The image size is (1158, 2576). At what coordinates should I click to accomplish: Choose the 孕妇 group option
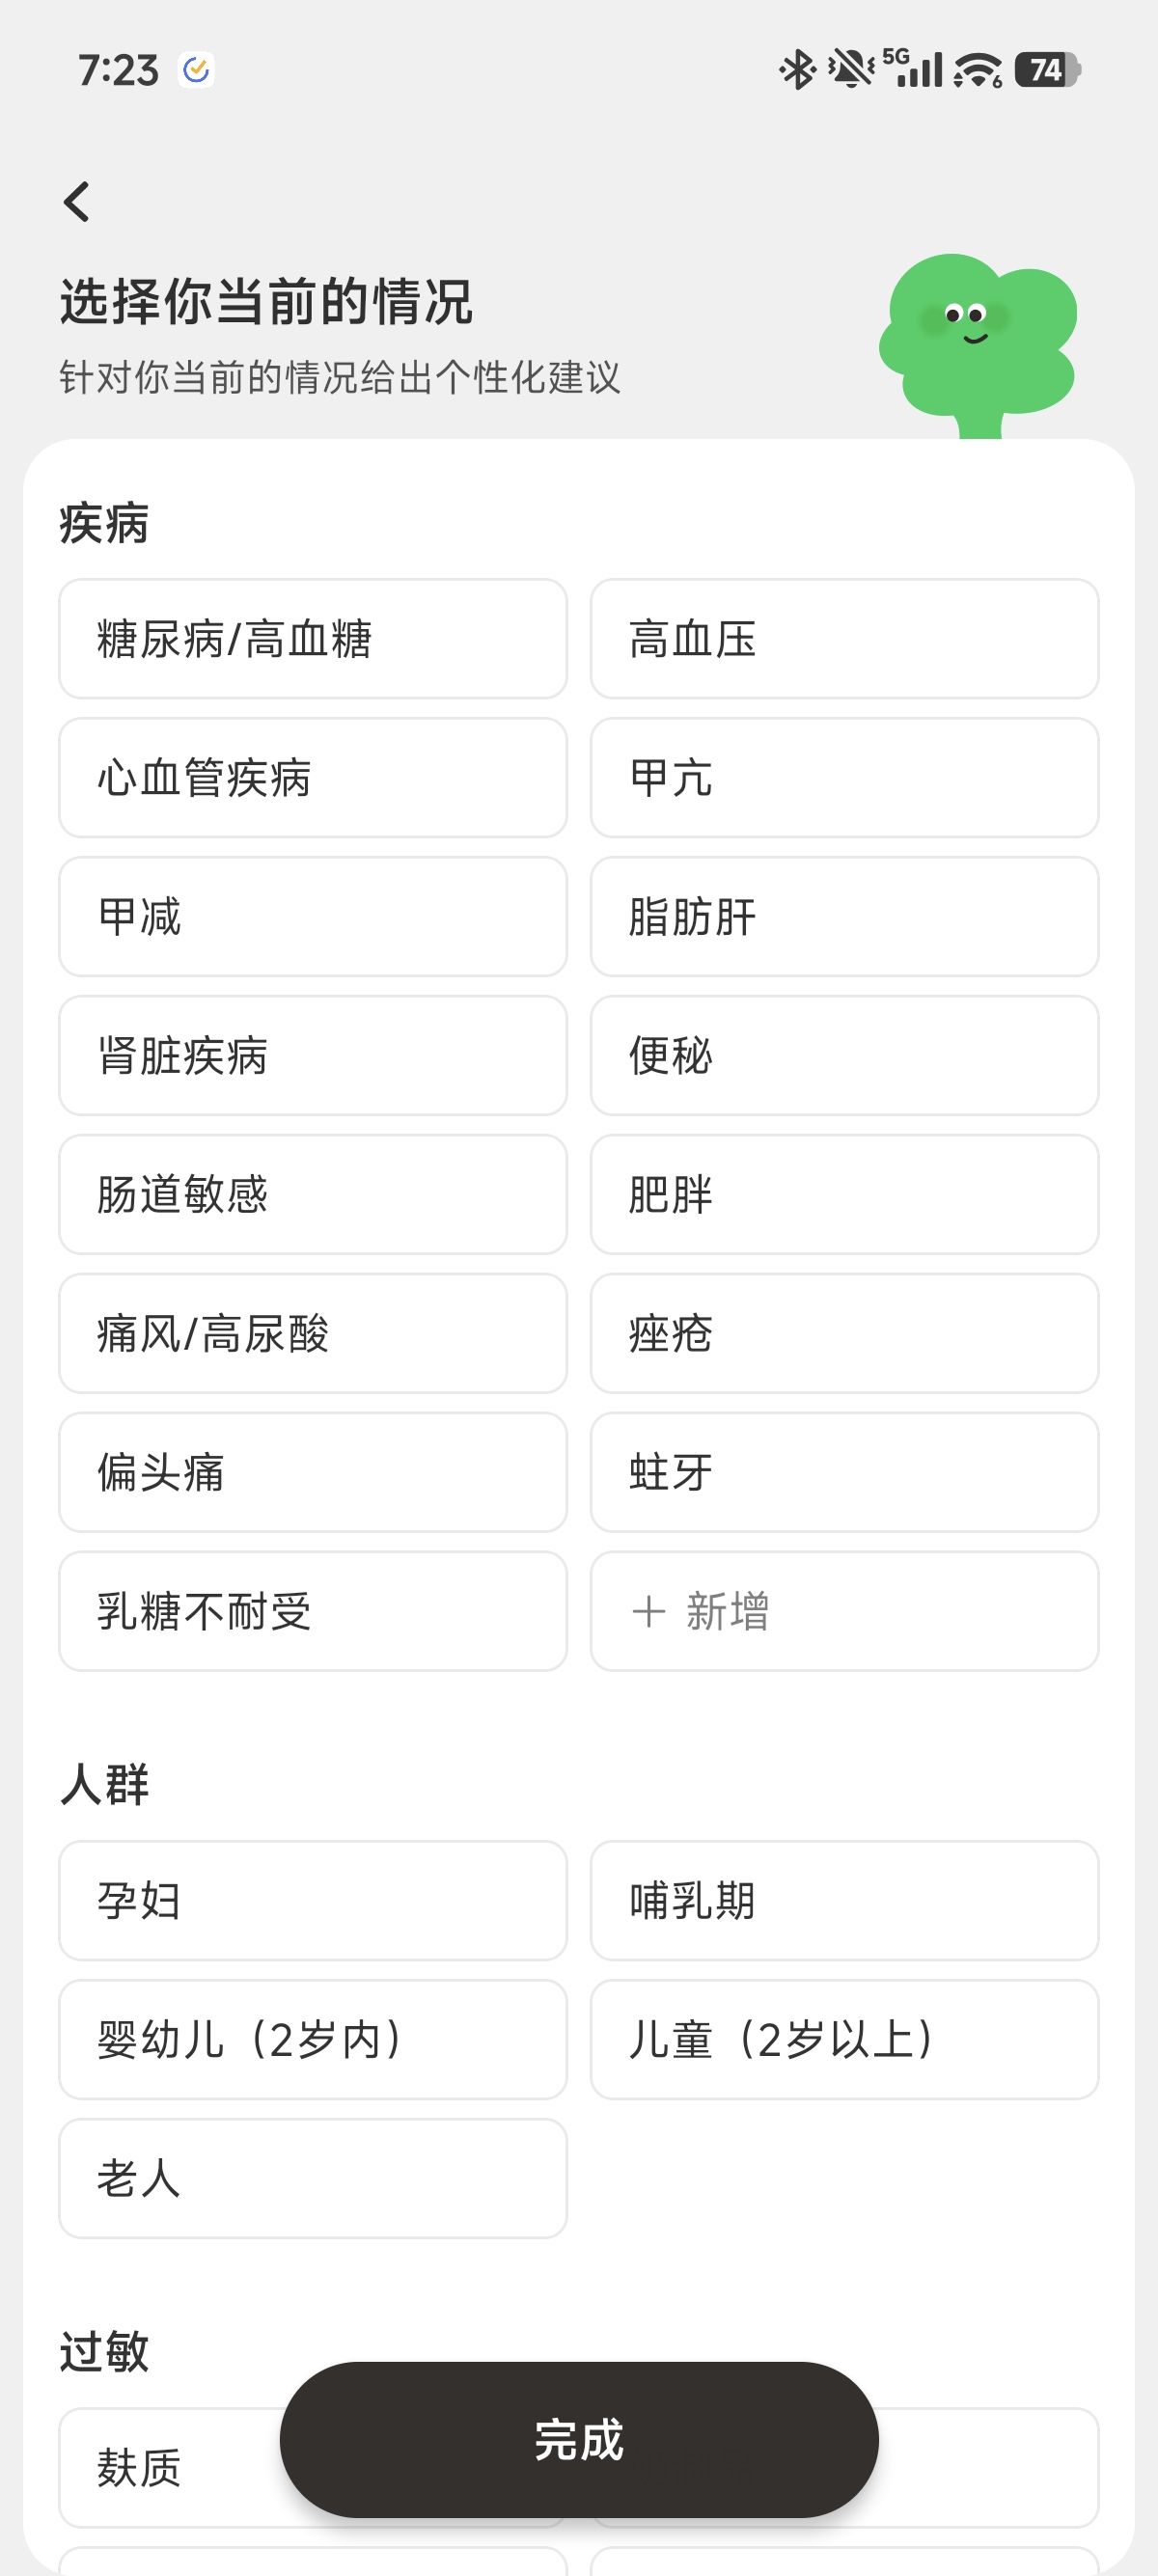coord(313,1900)
